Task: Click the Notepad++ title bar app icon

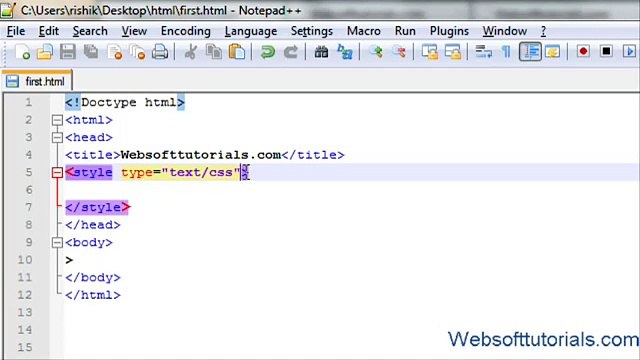Action: (8, 10)
